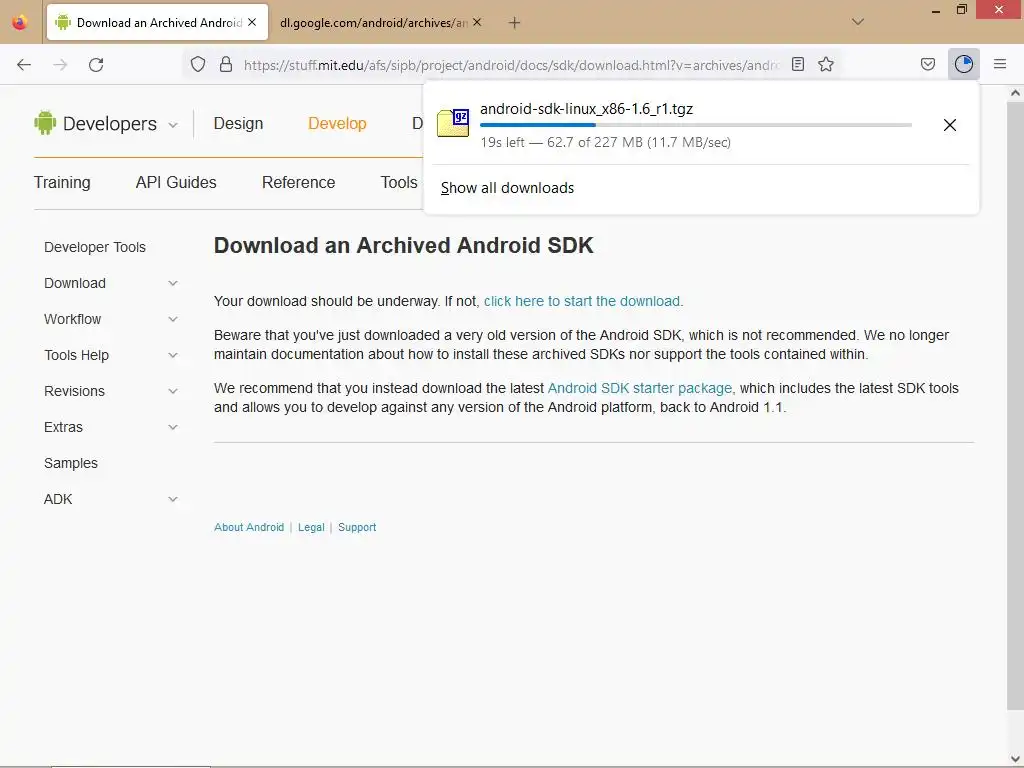The height and width of the screenshot is (768, 1024).
Task: Open the Support footer link
Action: point(357,527)
